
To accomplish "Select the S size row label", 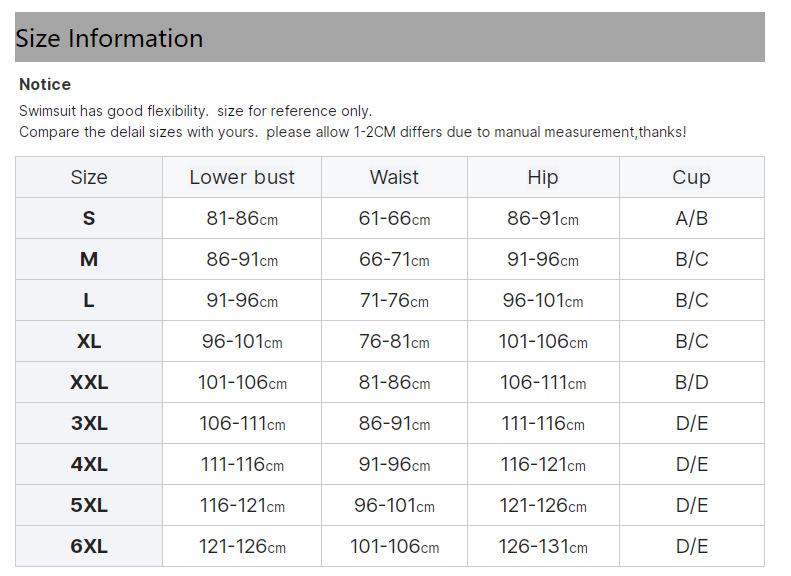I will click(89, 219).
